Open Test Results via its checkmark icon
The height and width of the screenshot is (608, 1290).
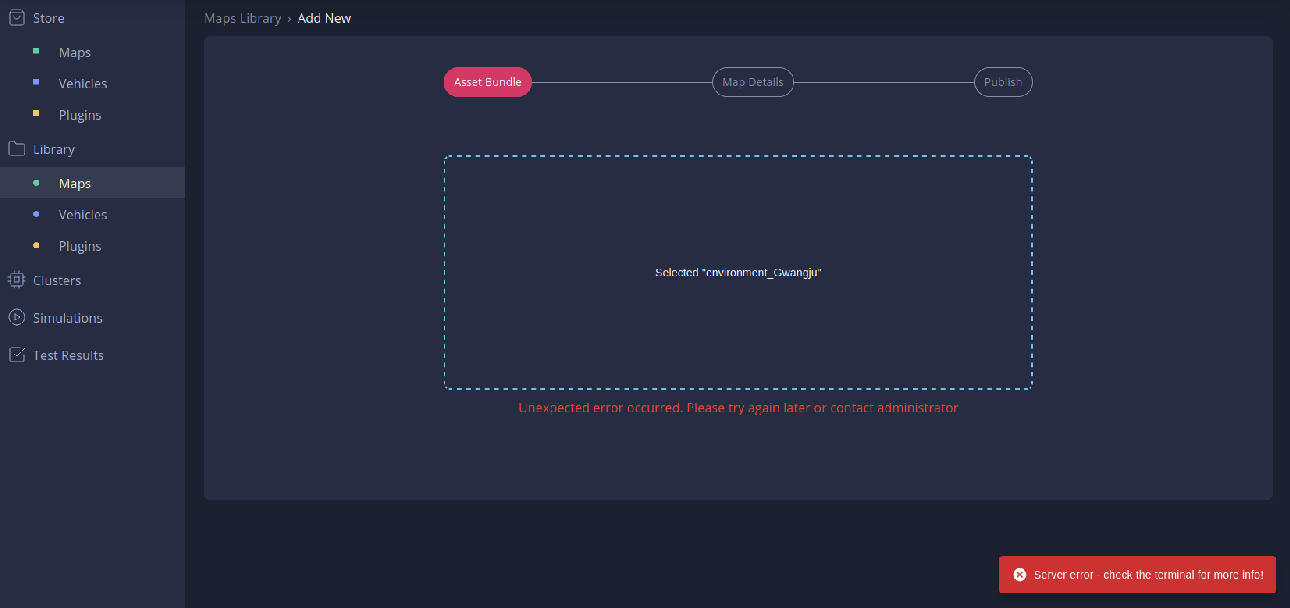[15, 354]
